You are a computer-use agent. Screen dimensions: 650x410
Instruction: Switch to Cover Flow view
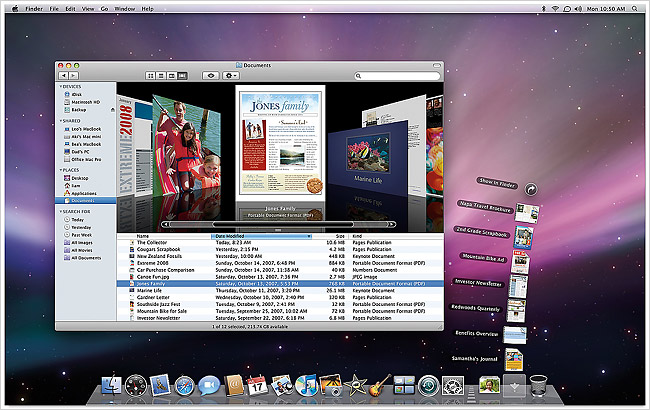tap(182, 75)
